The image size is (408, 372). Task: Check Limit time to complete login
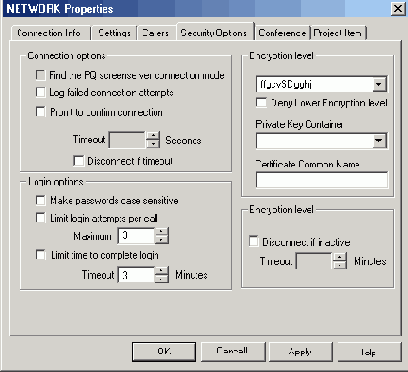coord(40,255)
